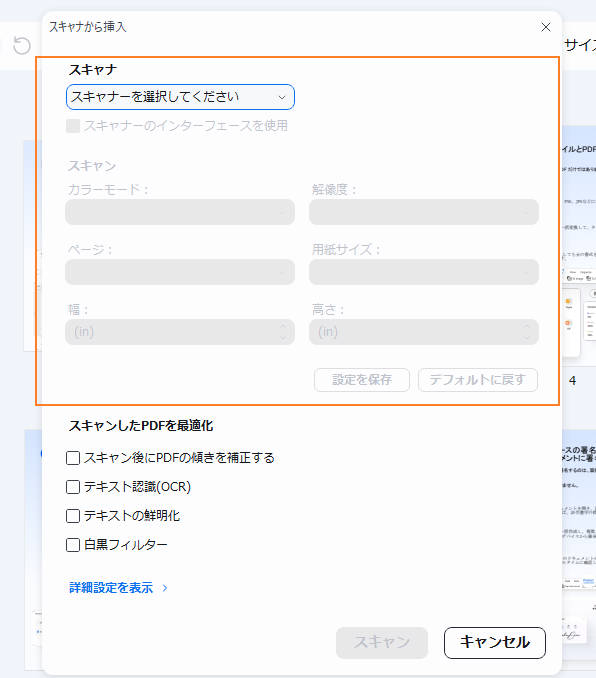This screenshot has height=678, width=596.
Task: Check スキャン後にPDFの傾きを補正する
Action: click(73, 458)
